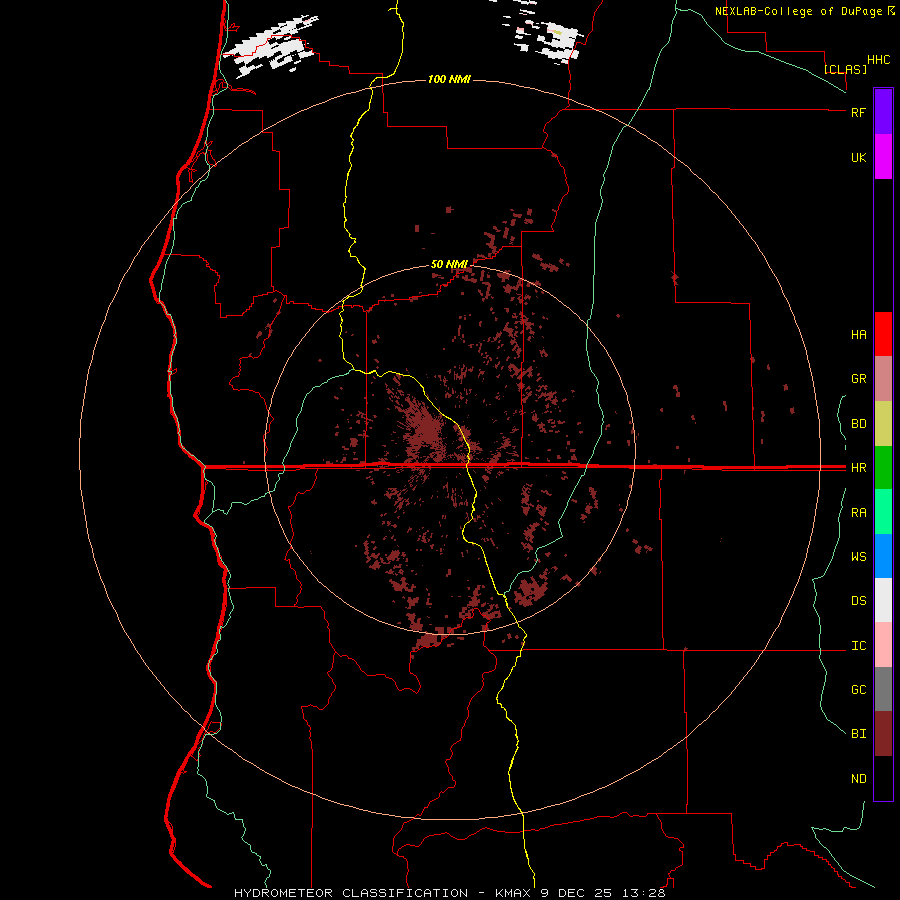Click the green HR legend swatch
900x900 pixels.
[x=883, y=468]
